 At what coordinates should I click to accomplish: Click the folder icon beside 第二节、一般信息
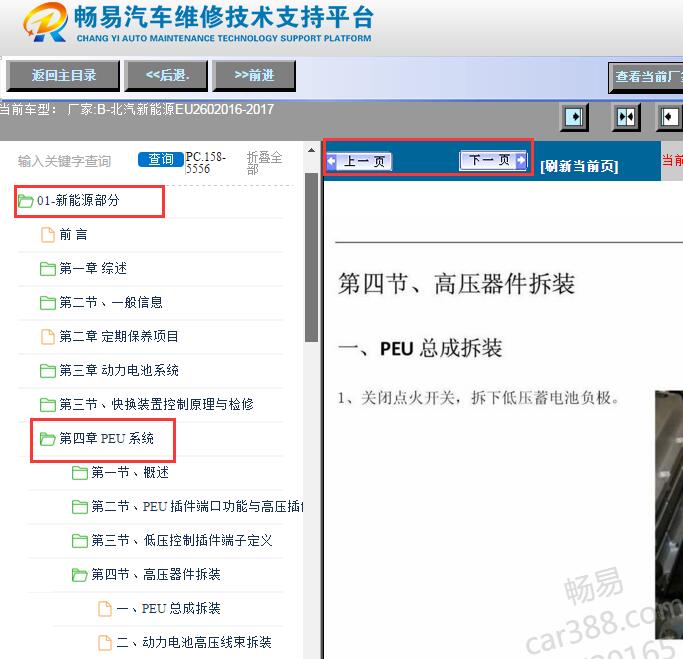(x=47, y=303)
